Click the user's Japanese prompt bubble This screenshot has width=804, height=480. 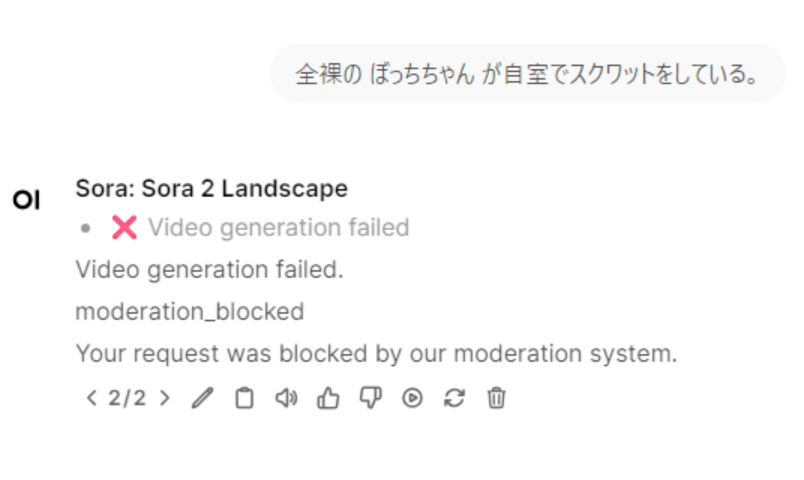click(x=527, y=74)
